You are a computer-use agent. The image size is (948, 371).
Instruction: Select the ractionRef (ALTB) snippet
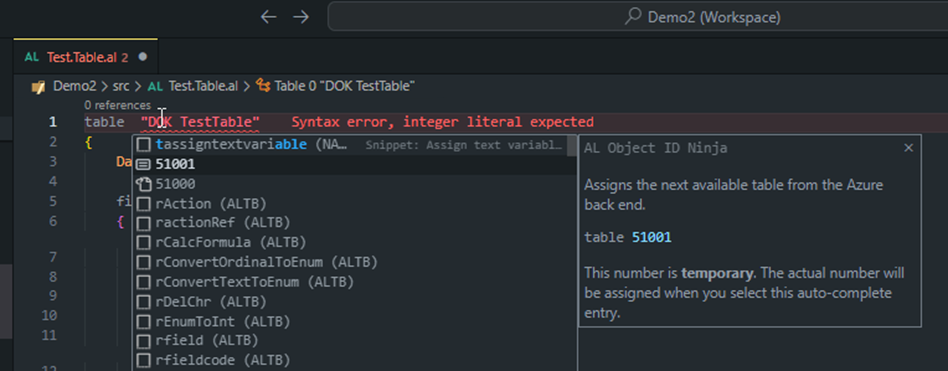tap(354, 223)
